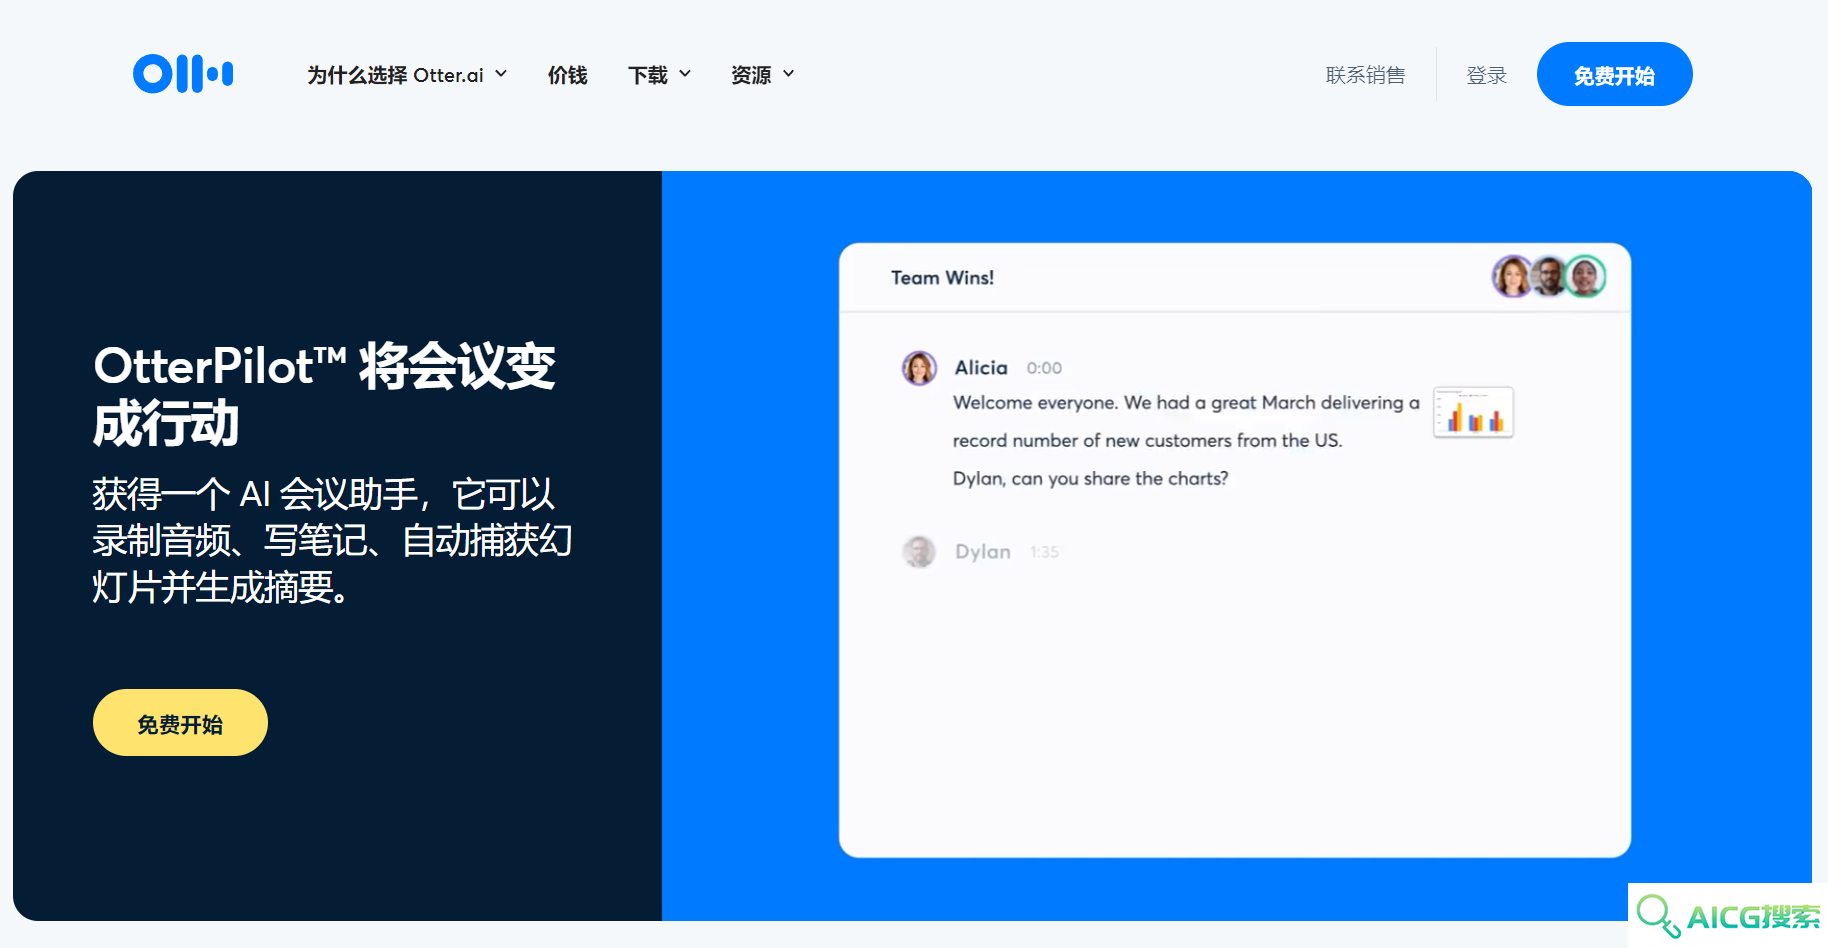1828x948 pixels.
Task: Click the Otter.ai logo
Action: (x=183, y=74)
